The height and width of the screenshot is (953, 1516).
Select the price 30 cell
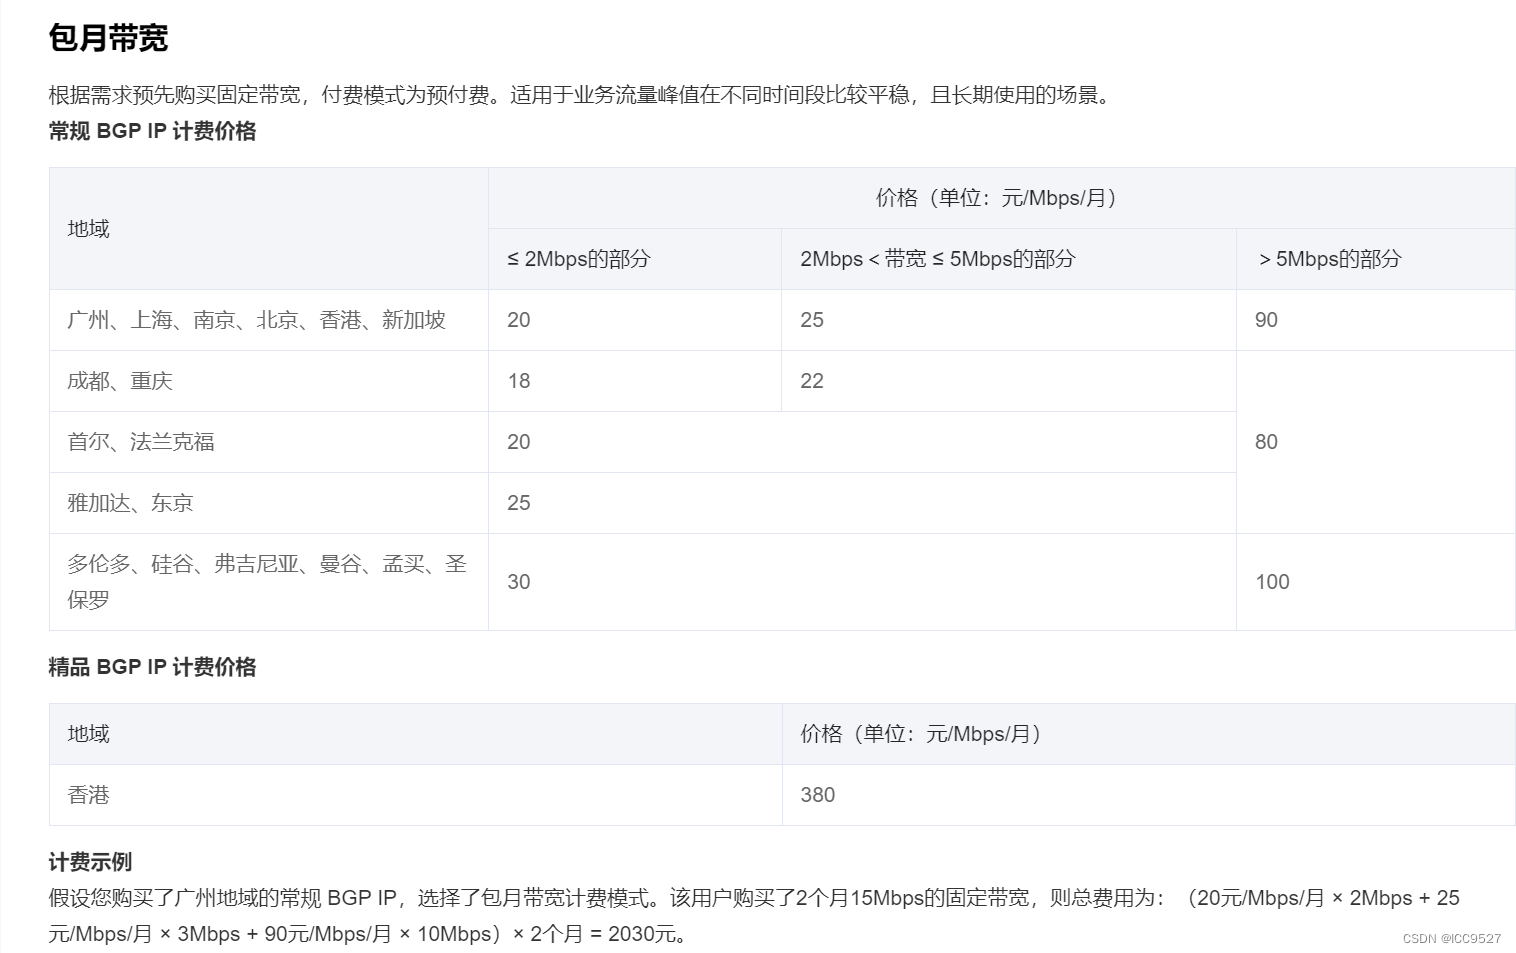[x=863, y=582]
